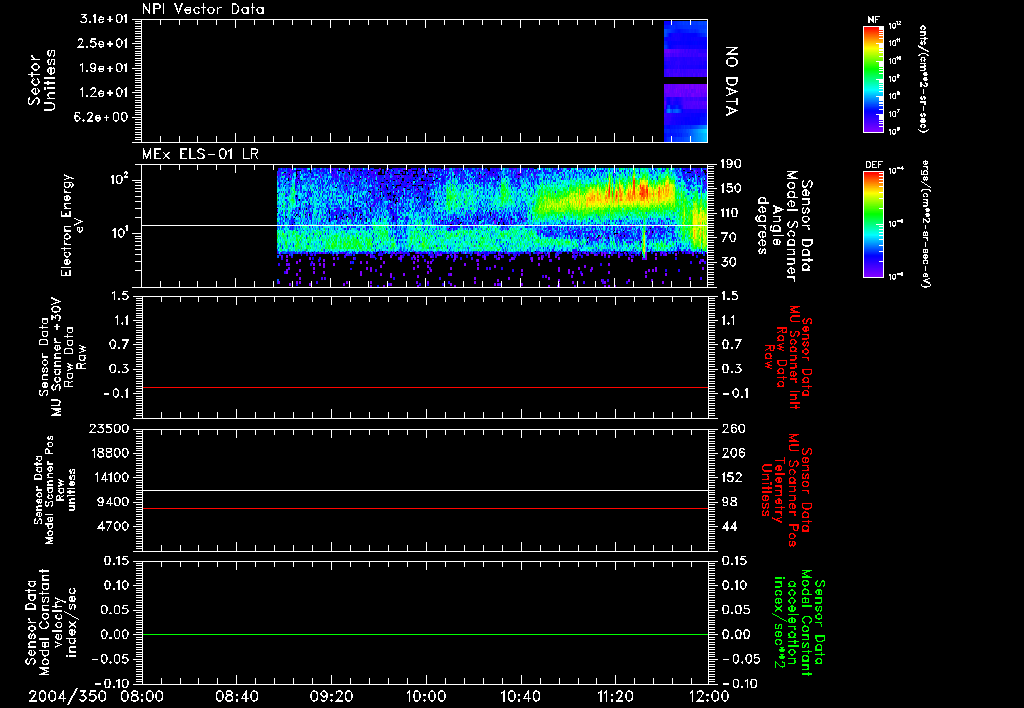Click the green line in the velocity panel

click(x=424, y=634)
